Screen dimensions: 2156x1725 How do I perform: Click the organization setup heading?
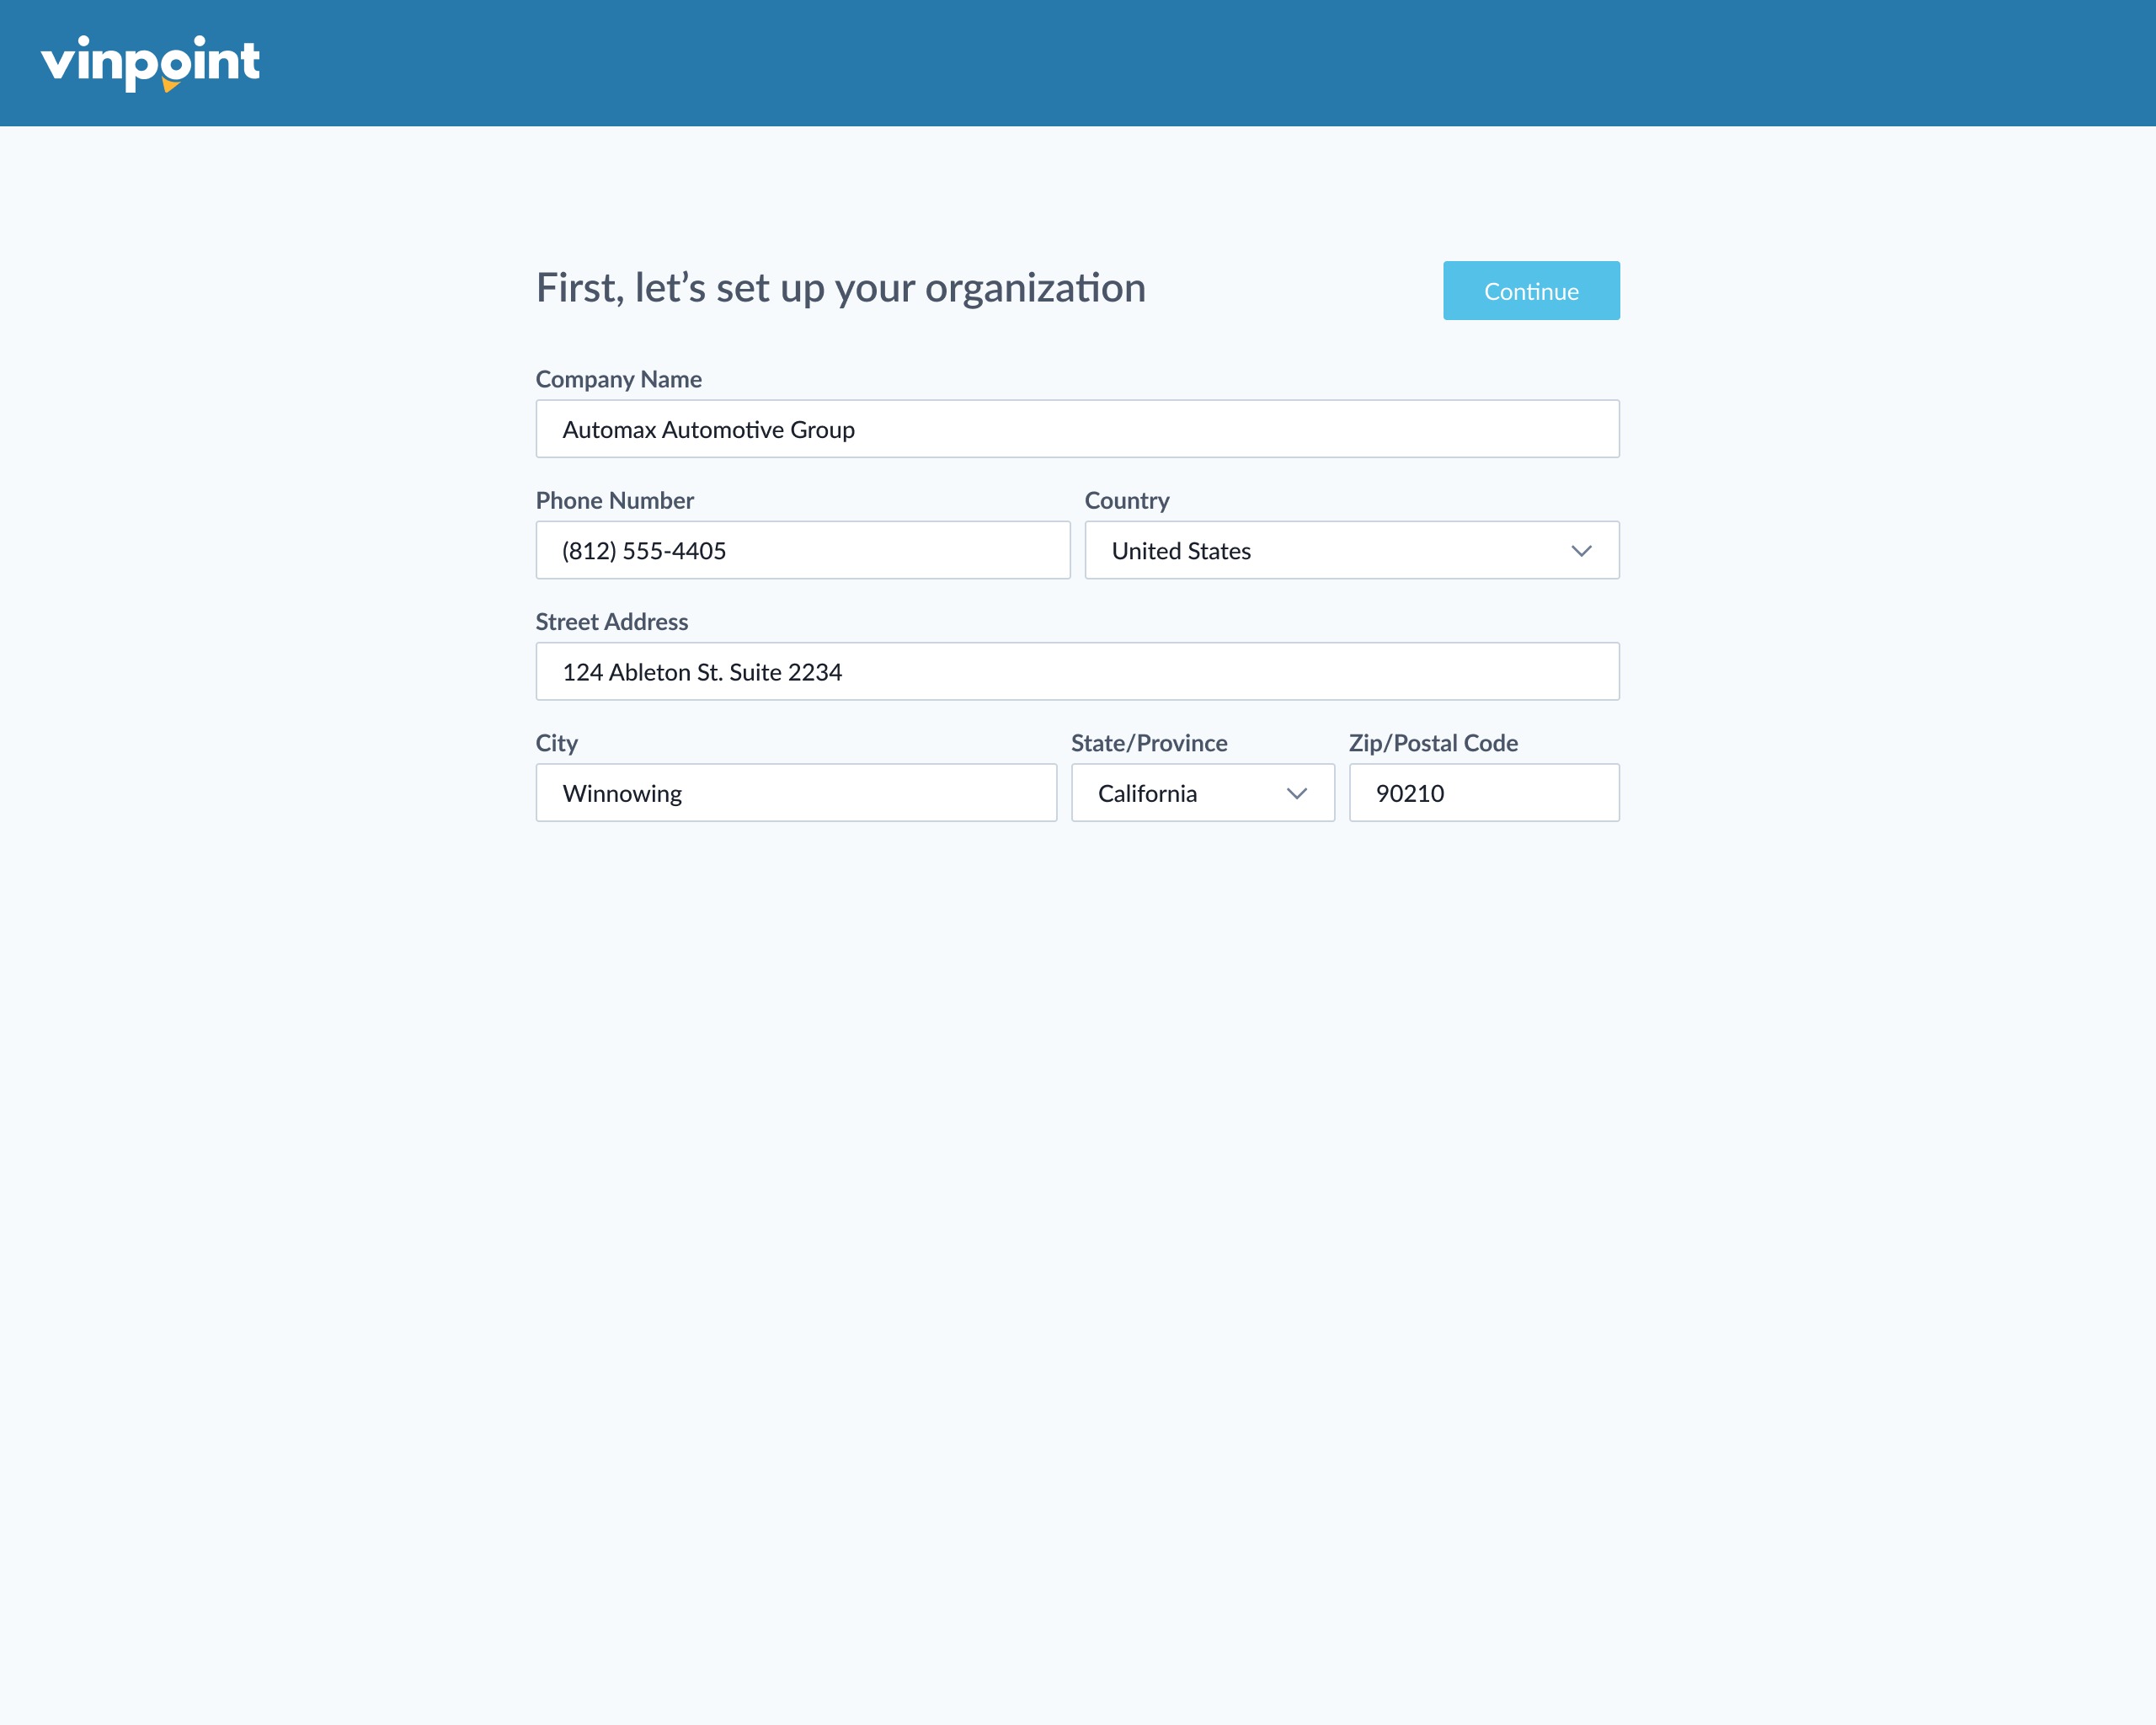[841, 287]
